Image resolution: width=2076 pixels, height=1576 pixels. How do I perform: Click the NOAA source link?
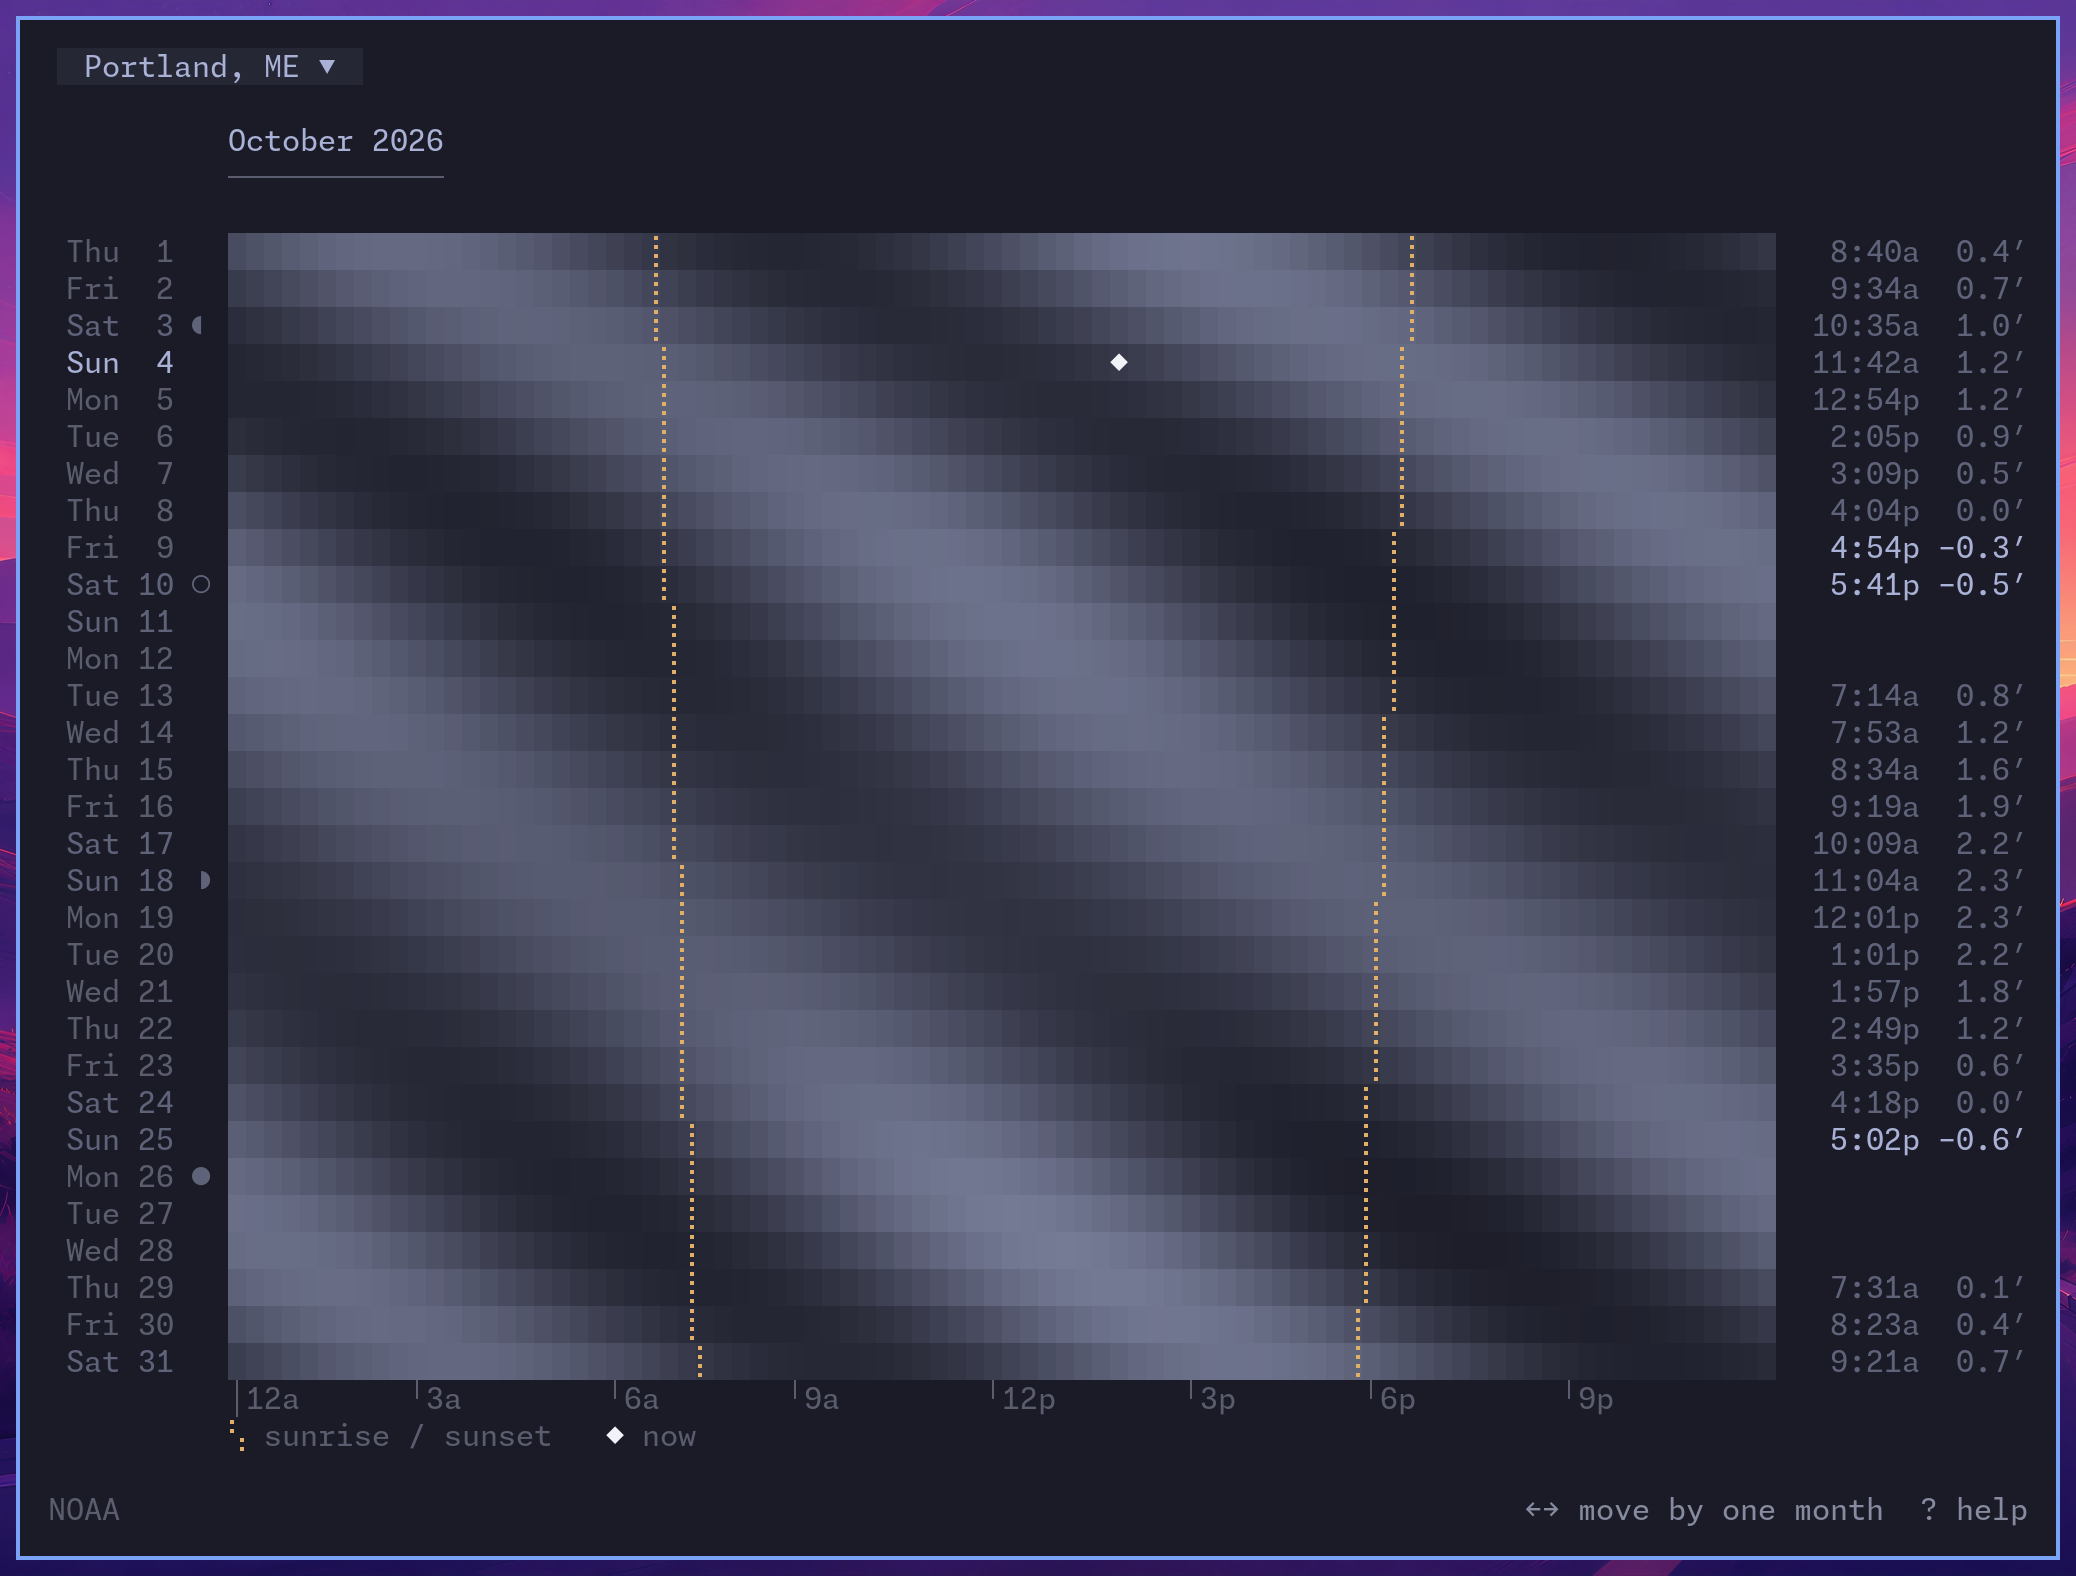pyautogui.click(x=84, y=1509)
